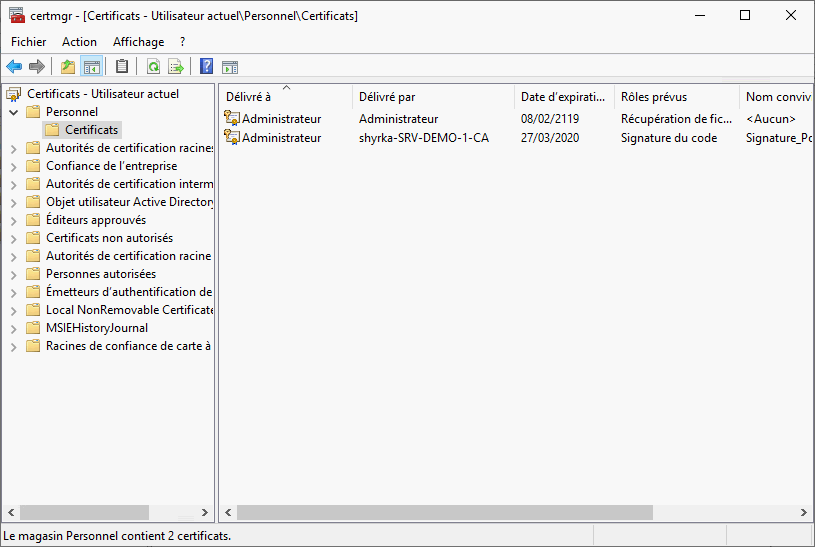Click the Export list toolbar icon
This screenshot has height=547, width=815.
(176, 67)
